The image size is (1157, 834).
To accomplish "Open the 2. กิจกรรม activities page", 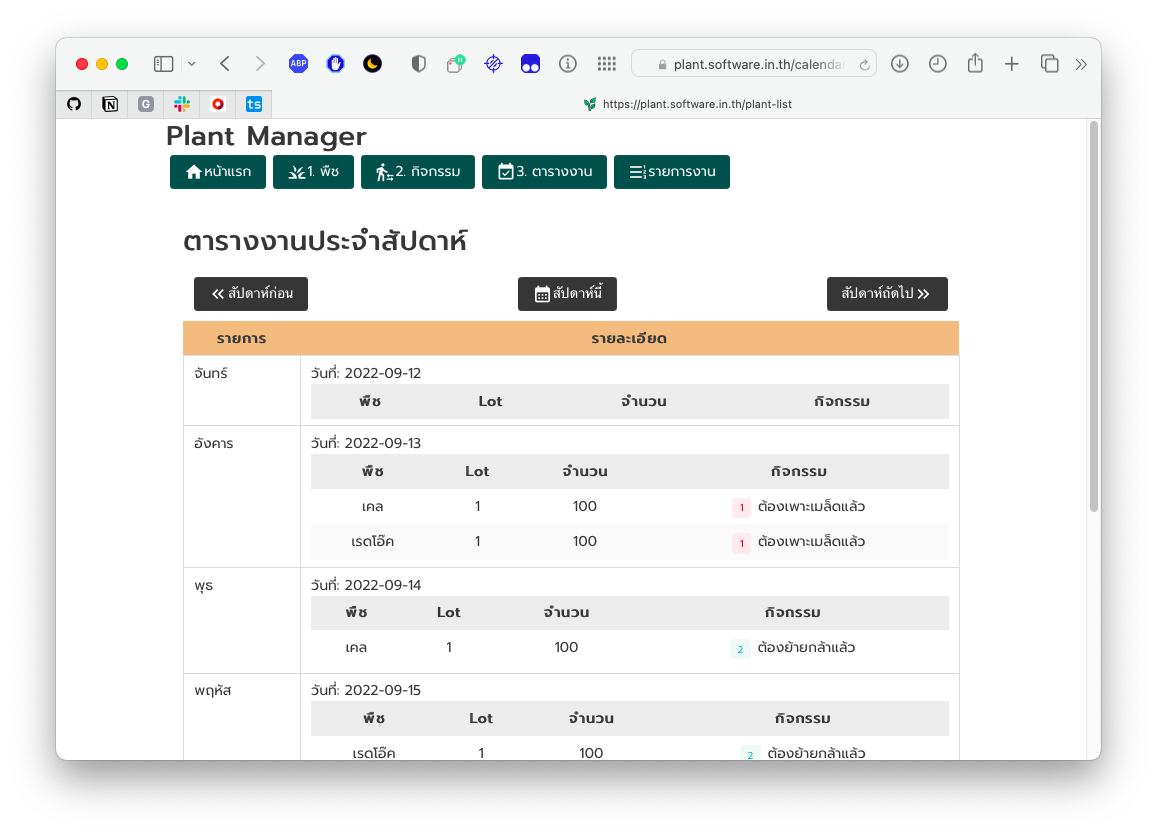I will 417,172.
